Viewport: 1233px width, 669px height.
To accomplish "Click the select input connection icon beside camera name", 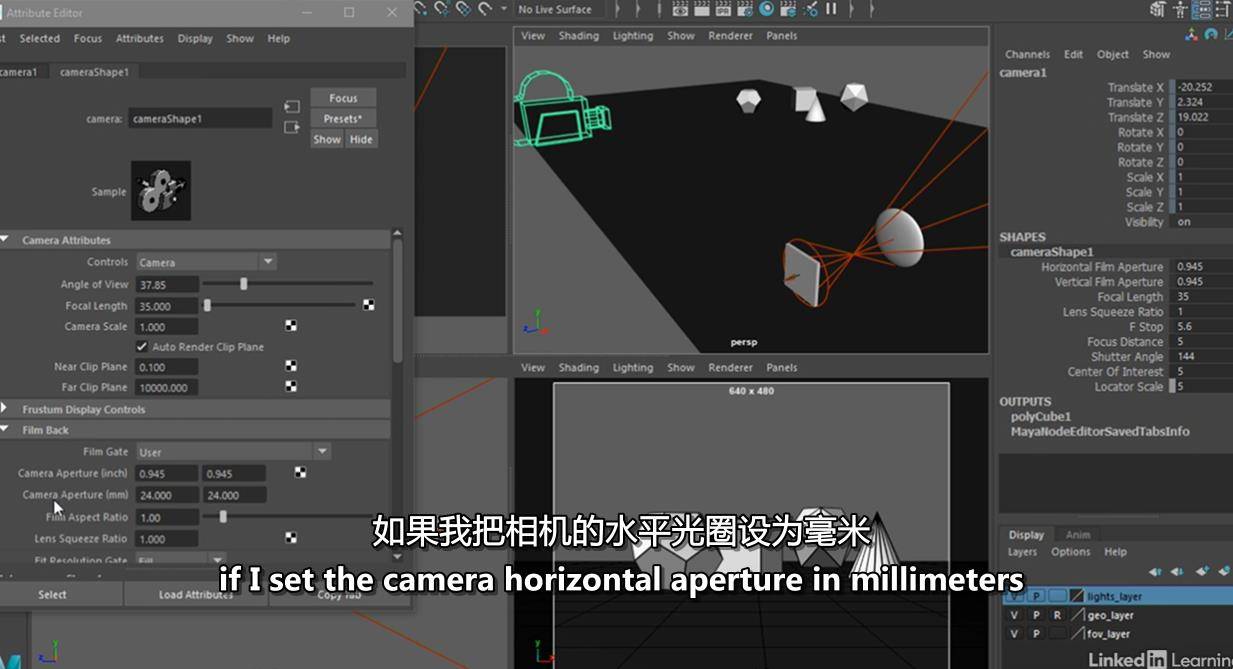I will pyautogui.click(x=292, y=106).
